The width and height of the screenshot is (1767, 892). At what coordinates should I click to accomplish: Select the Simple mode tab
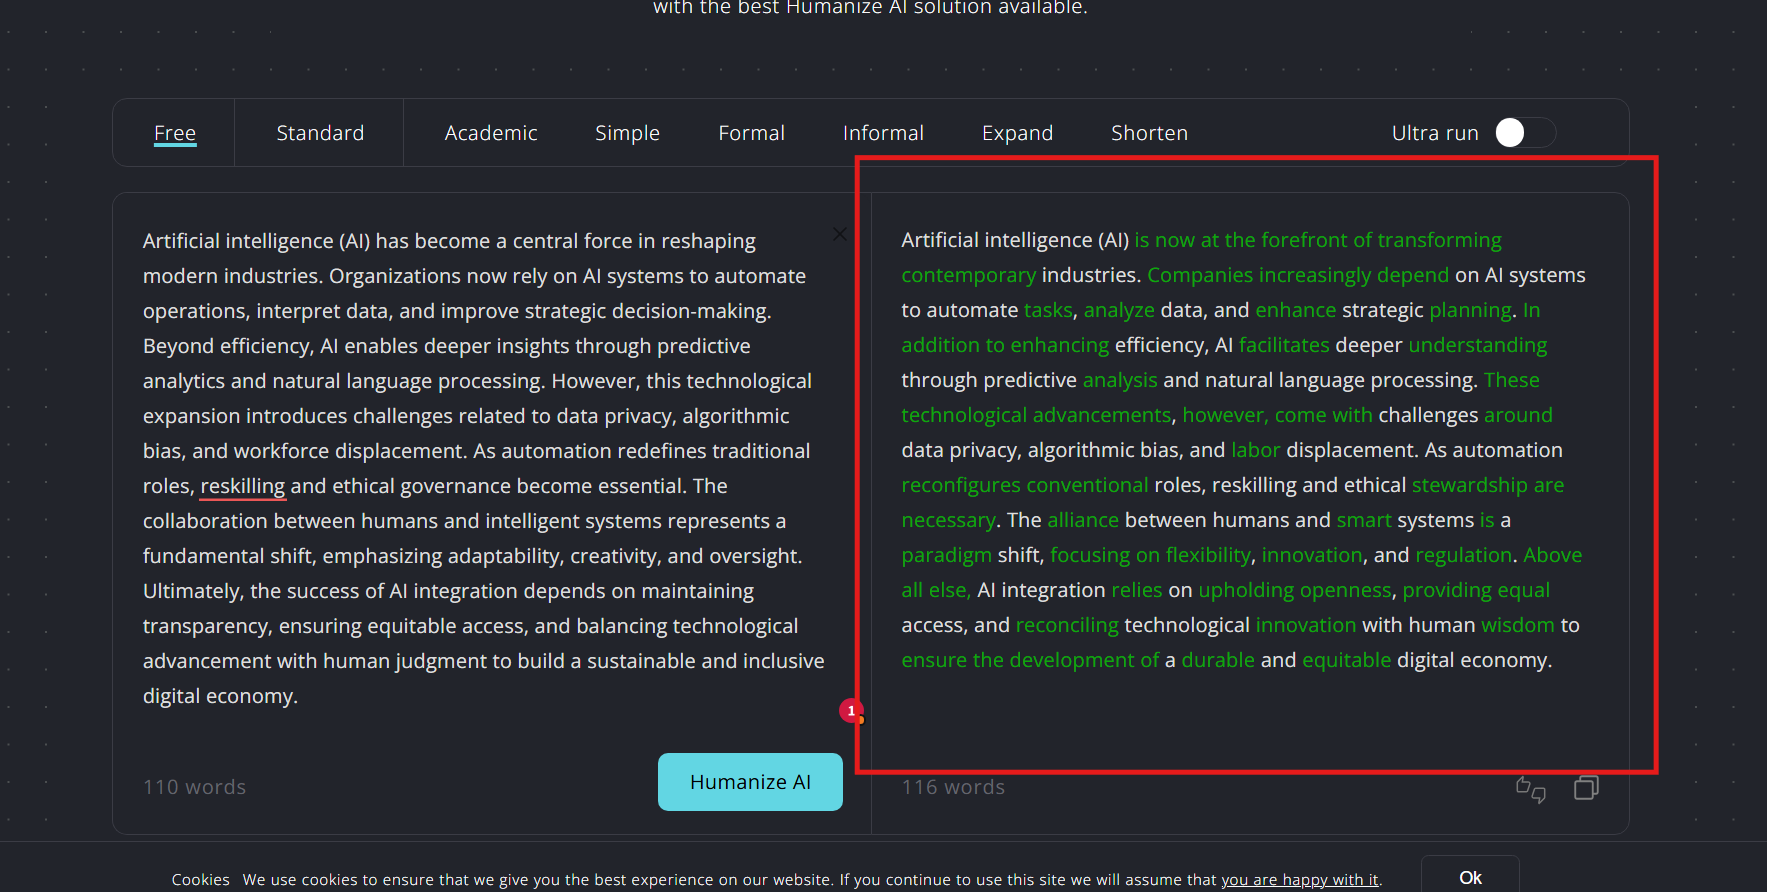click(627, 133)
